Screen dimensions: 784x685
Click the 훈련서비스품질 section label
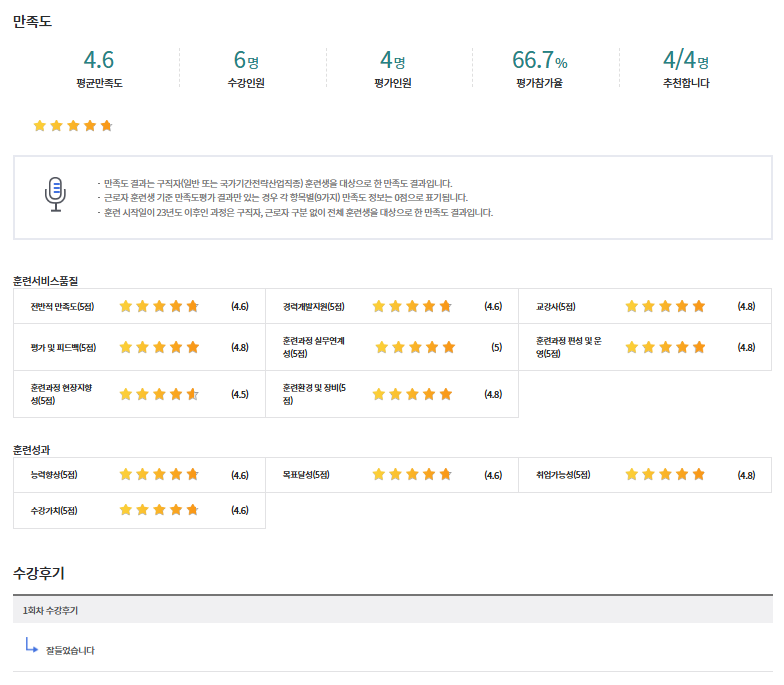coord(45,280)
